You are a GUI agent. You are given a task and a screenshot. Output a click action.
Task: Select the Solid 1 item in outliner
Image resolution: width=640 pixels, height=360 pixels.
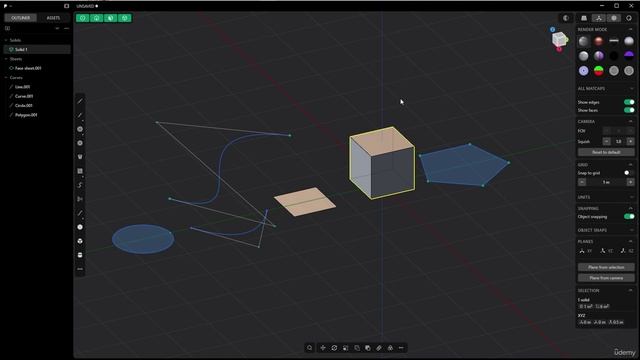pyautogui.click(x=37, y=49)
